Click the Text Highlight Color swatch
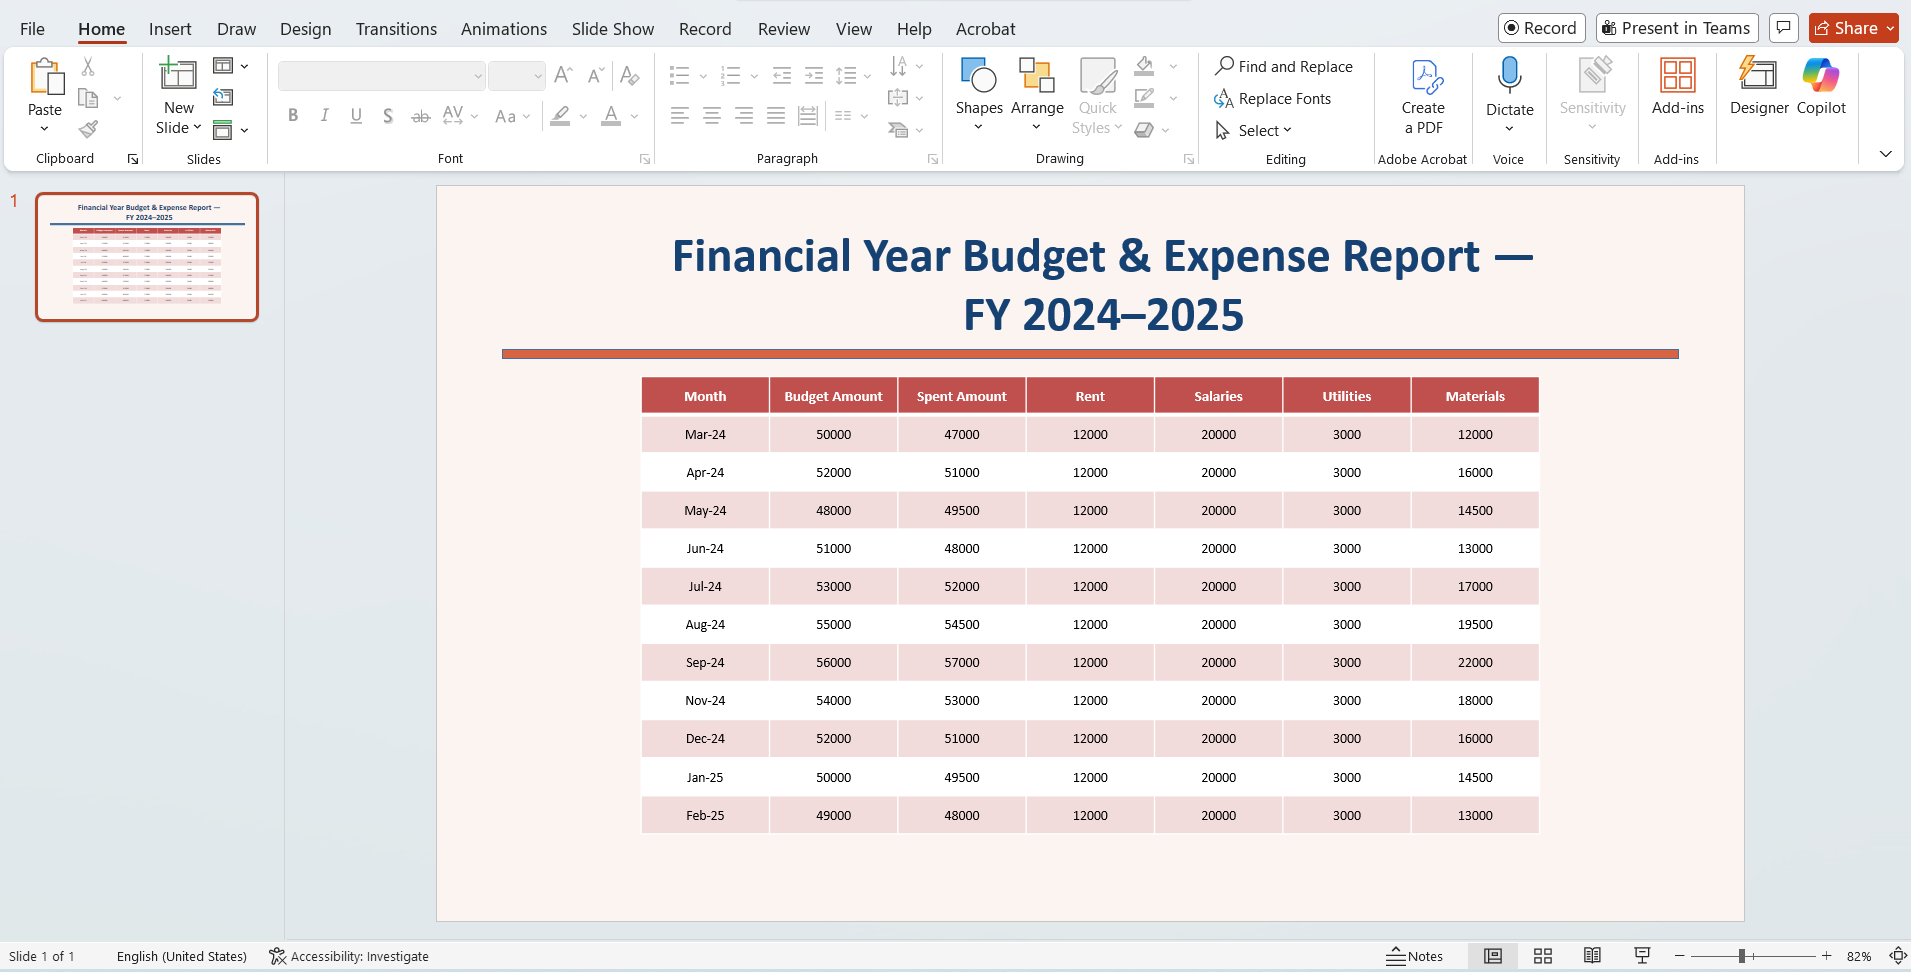This screenshot has width=1911, height=972. (x=560, y=116)
